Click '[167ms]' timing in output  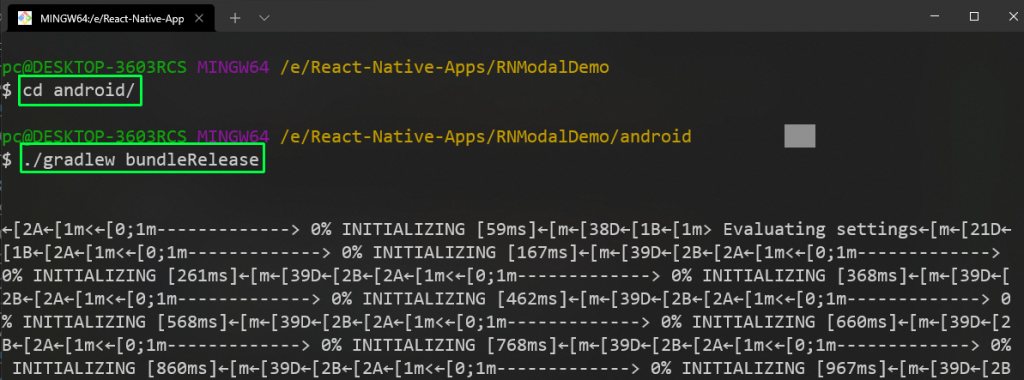(x=544, y=253)
